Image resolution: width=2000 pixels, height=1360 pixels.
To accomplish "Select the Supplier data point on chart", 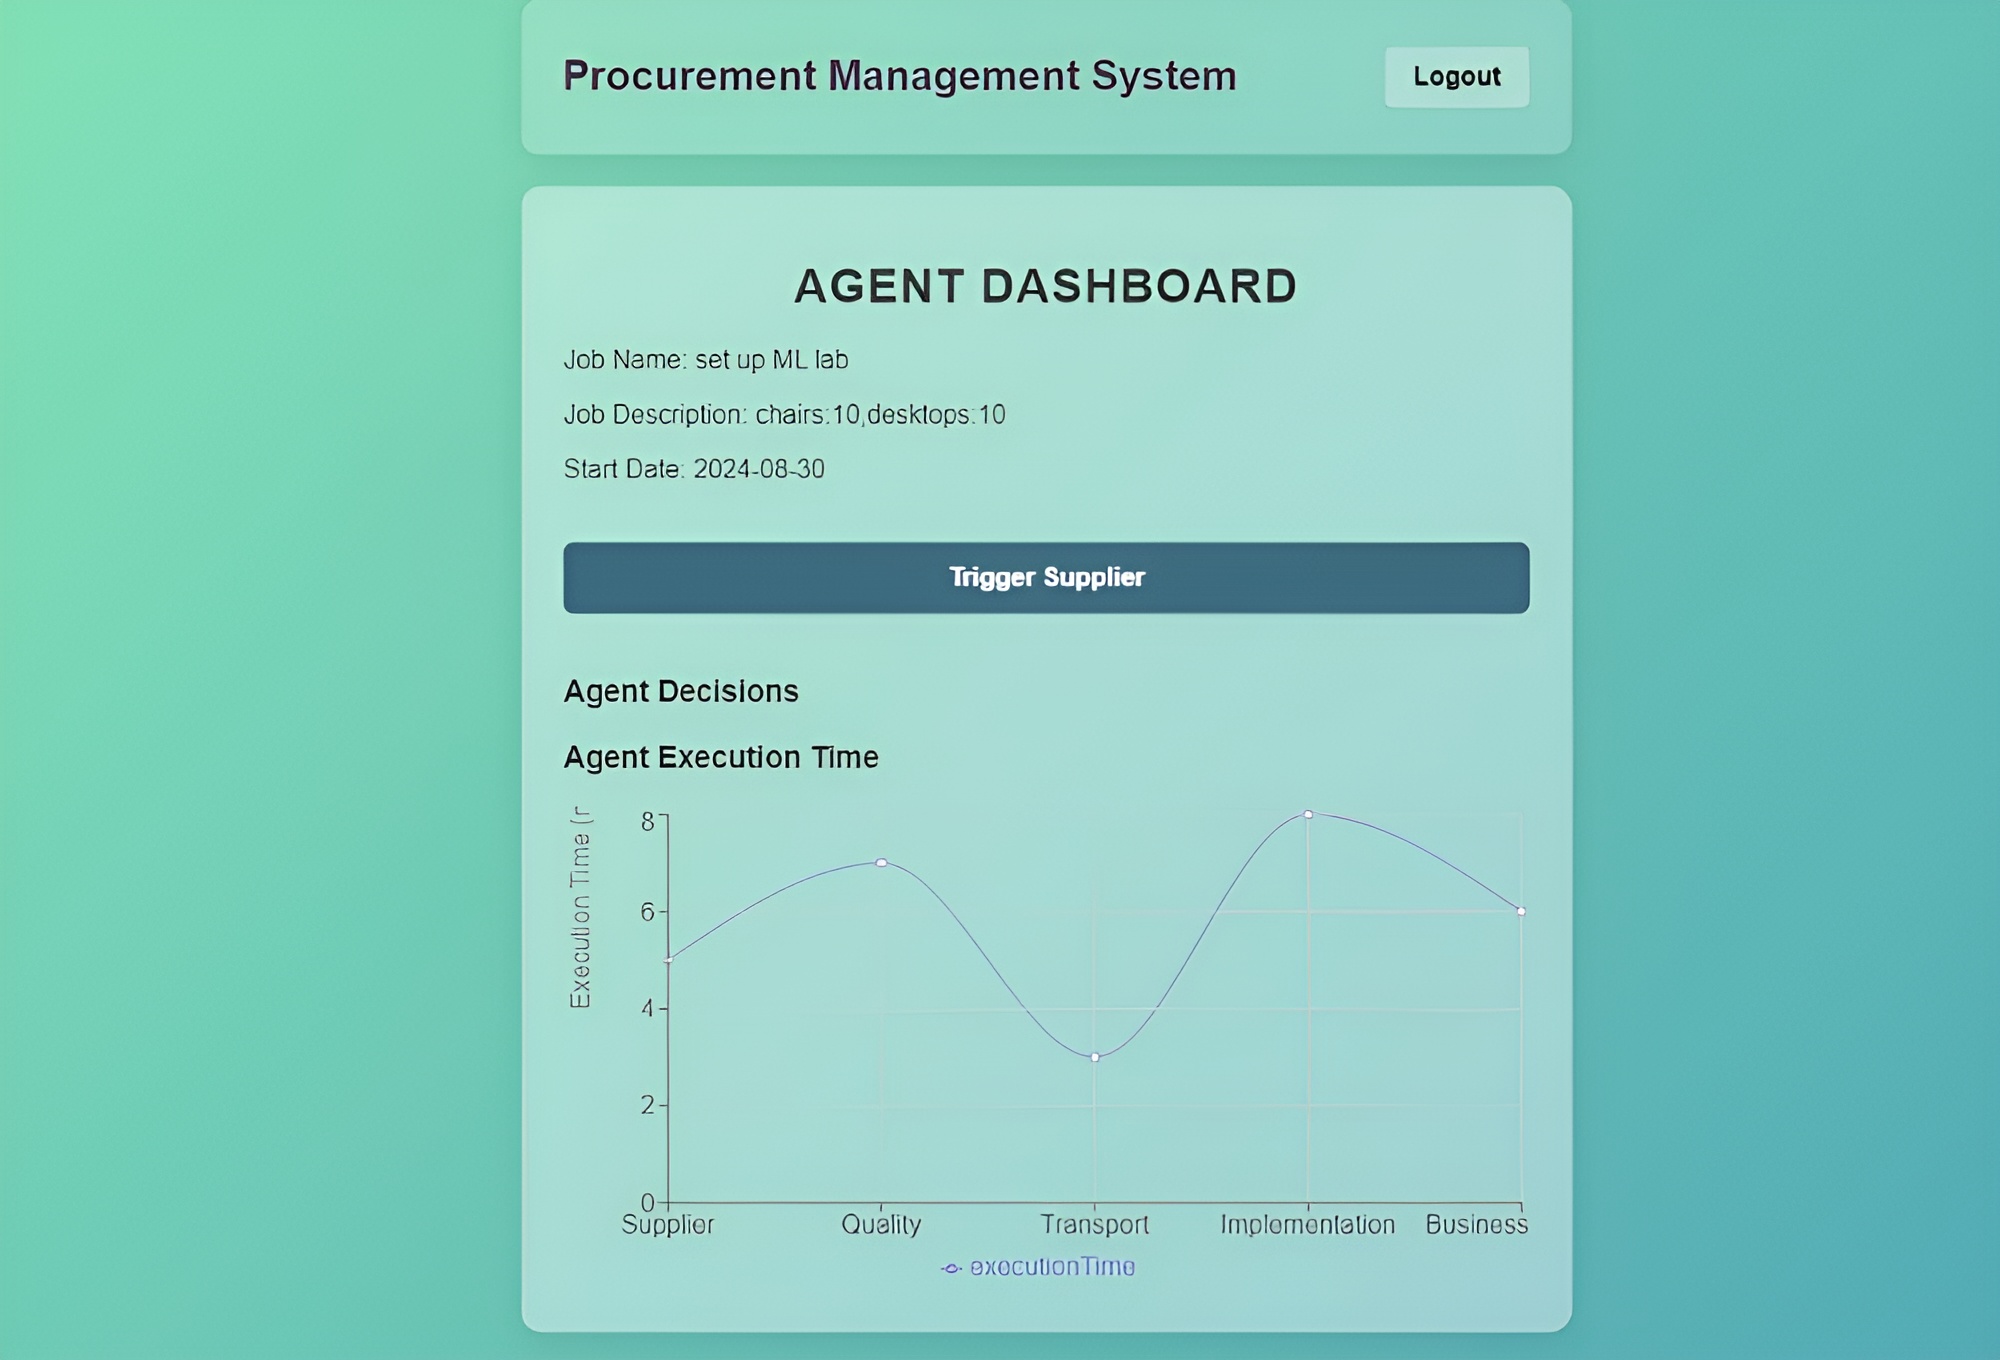I will [668, 960].
